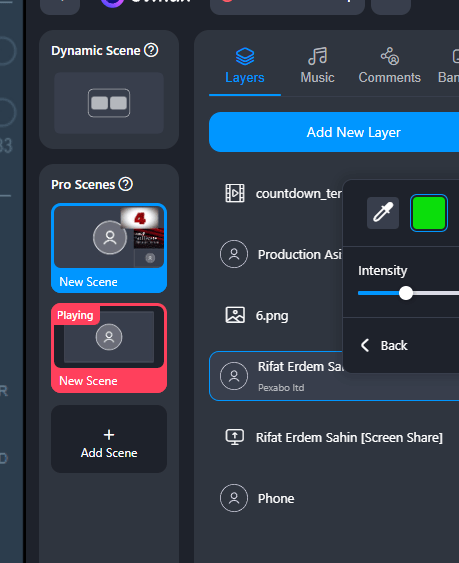Select the Layers tab

245,66
